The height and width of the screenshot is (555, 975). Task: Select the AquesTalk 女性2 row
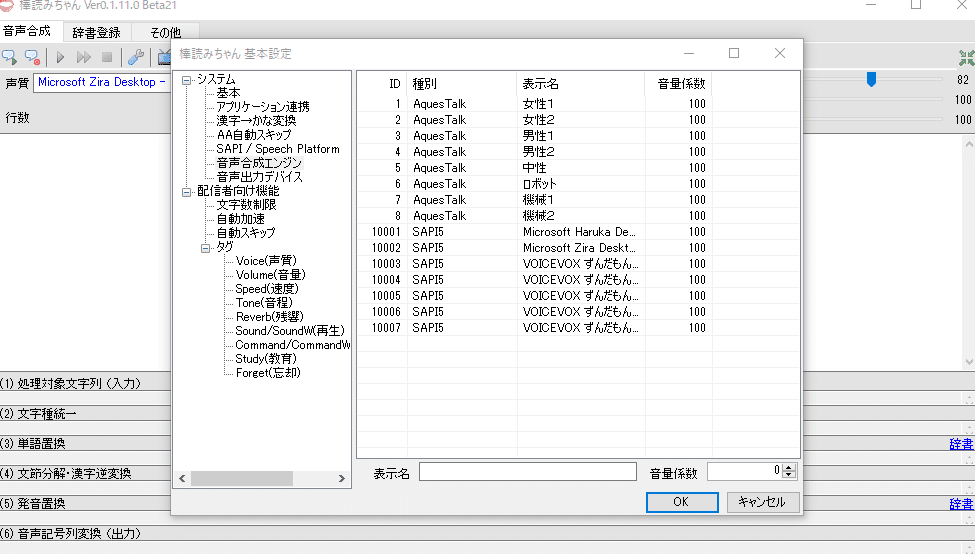click(x=535, y=120)
